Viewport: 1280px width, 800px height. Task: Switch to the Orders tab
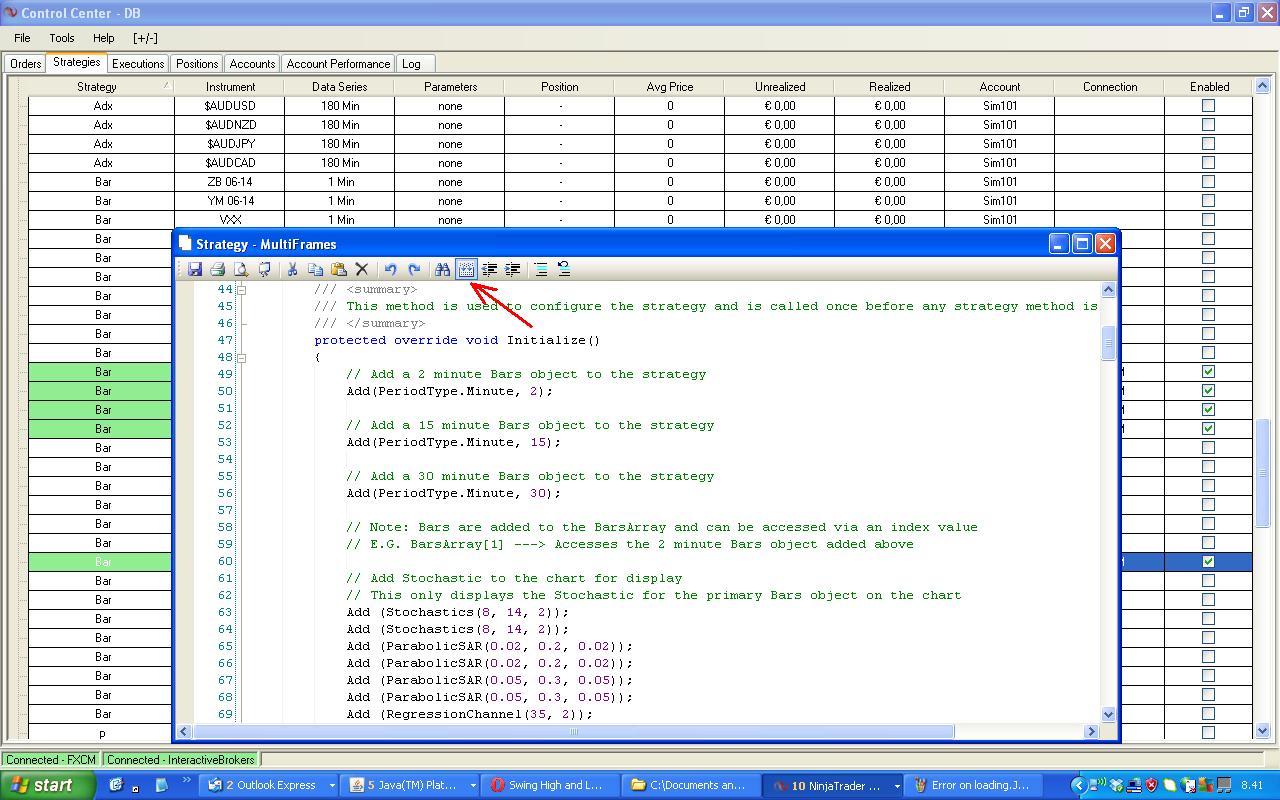[x=26, y=64]
